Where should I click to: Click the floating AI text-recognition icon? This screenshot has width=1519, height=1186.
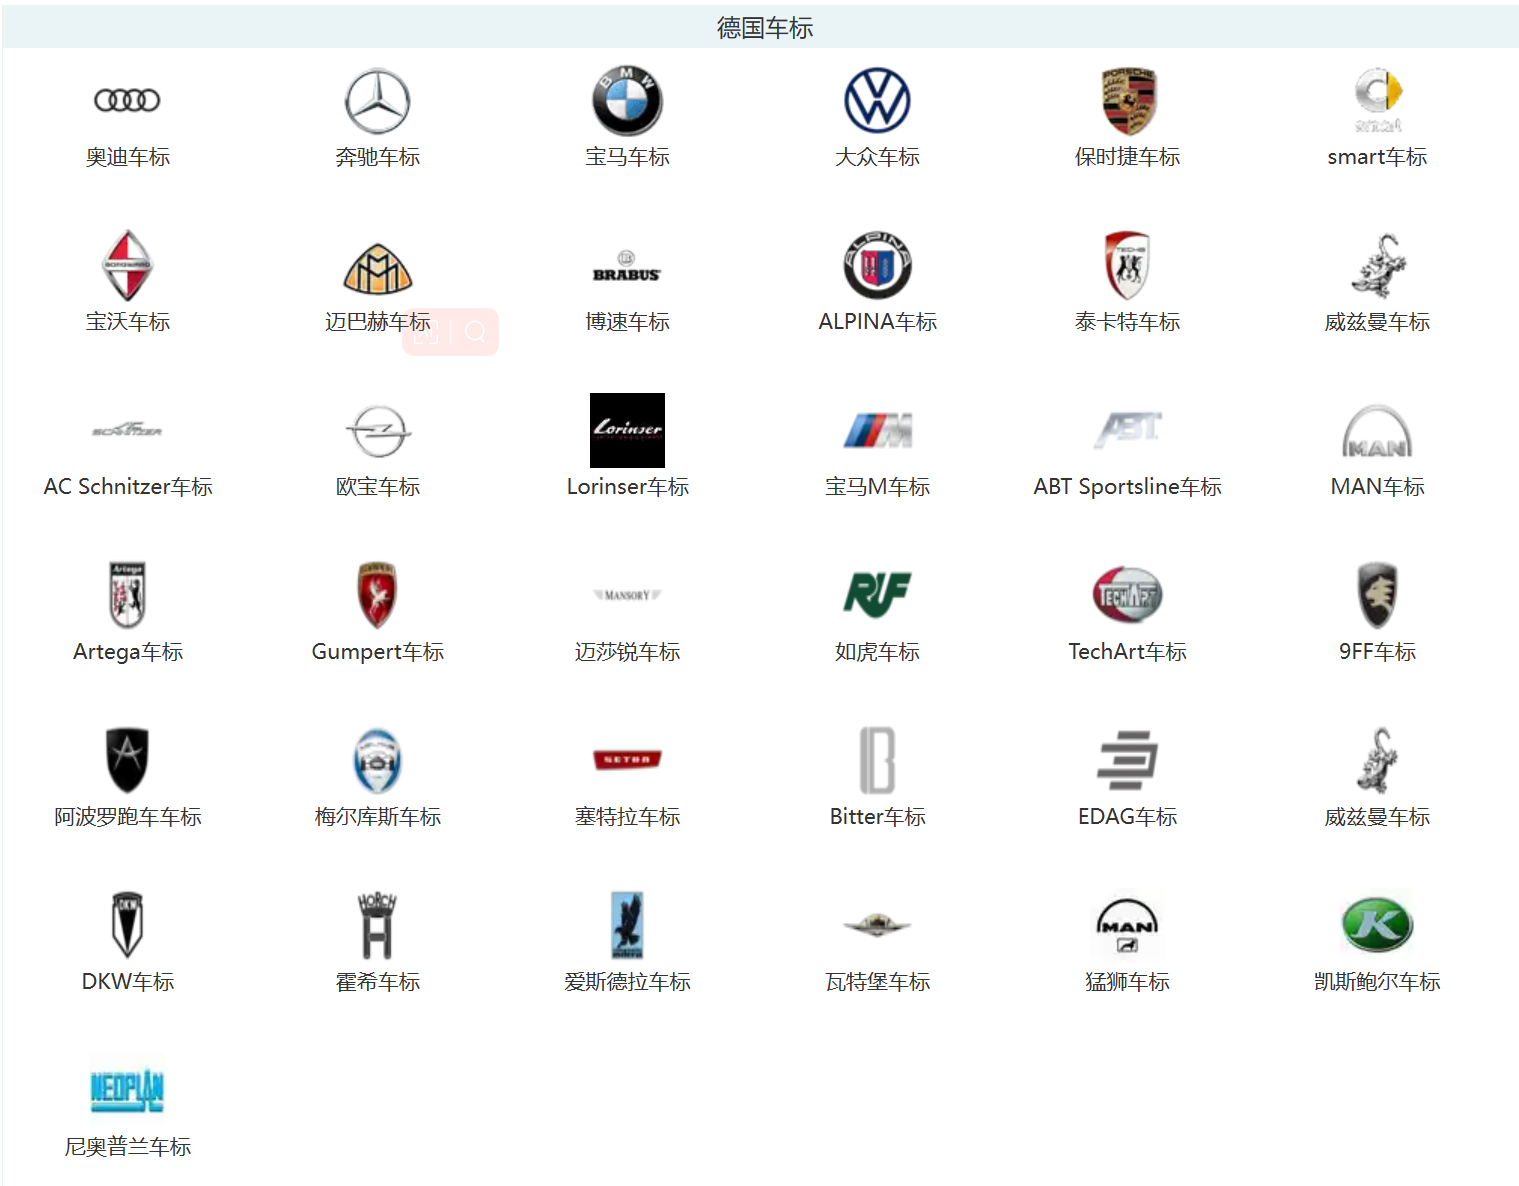tap(426, 332)
